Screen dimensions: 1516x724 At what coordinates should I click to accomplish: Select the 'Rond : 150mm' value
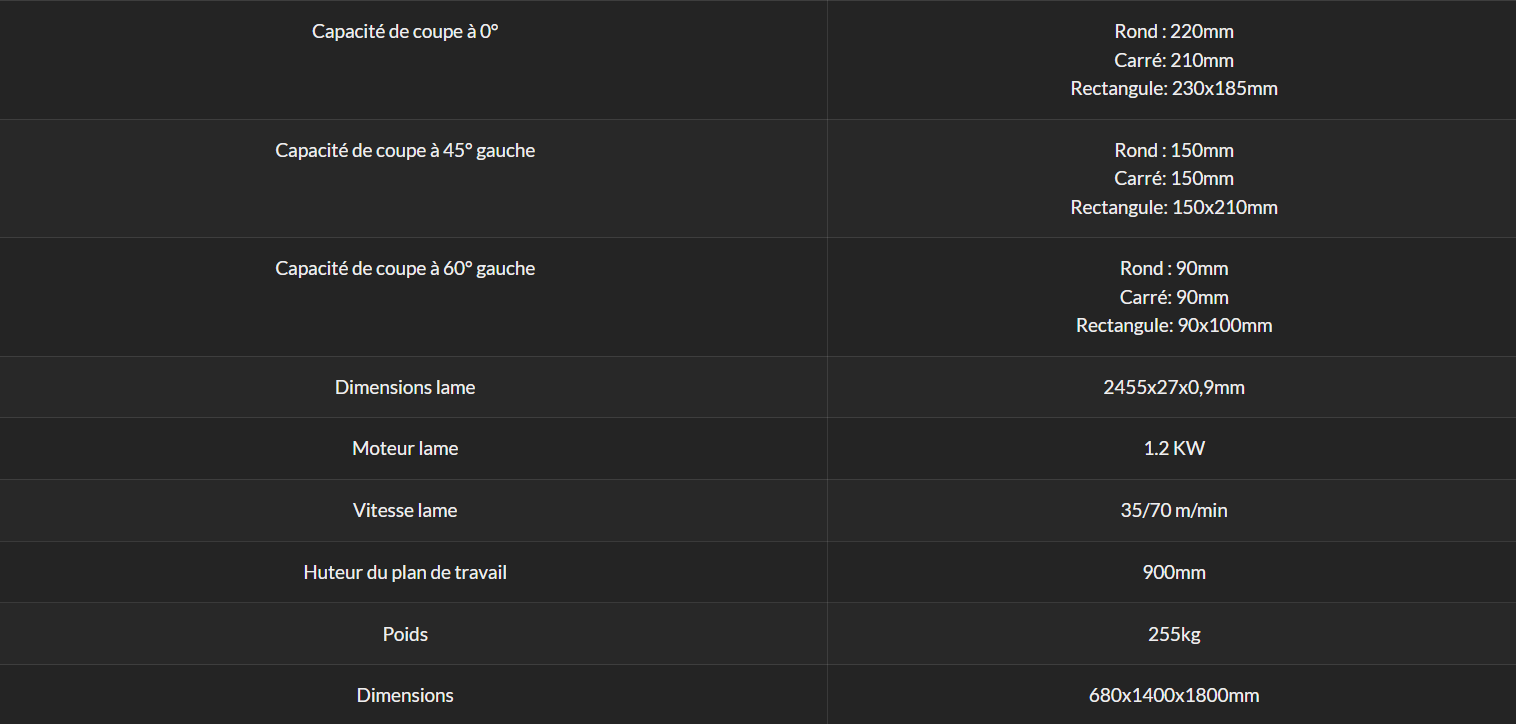pos(1174,150)
